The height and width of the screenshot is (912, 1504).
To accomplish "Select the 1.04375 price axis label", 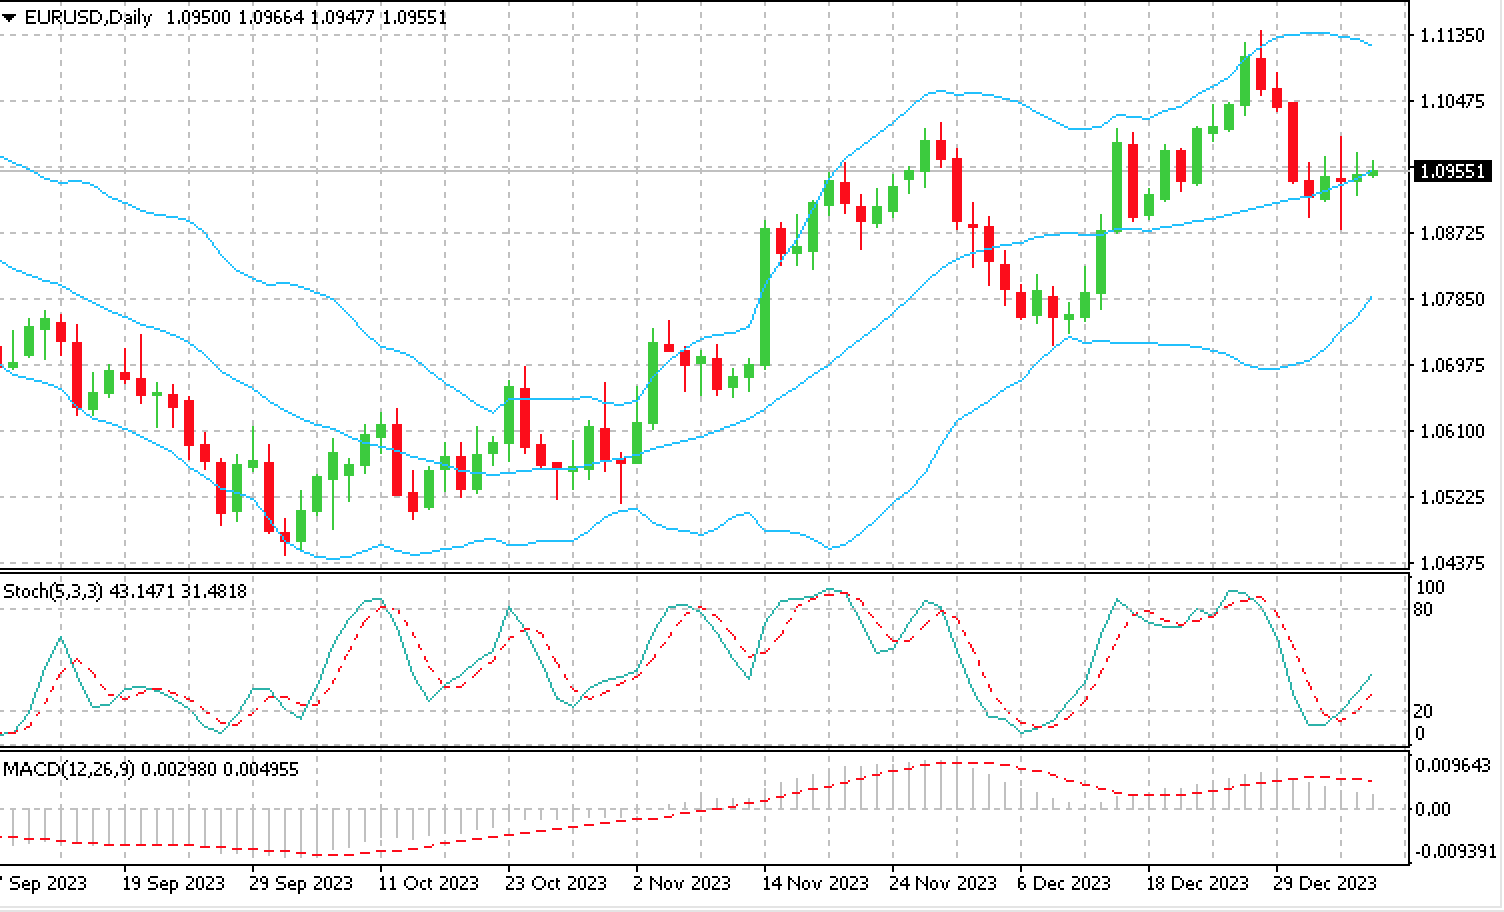I will [x=1451, y=563].
